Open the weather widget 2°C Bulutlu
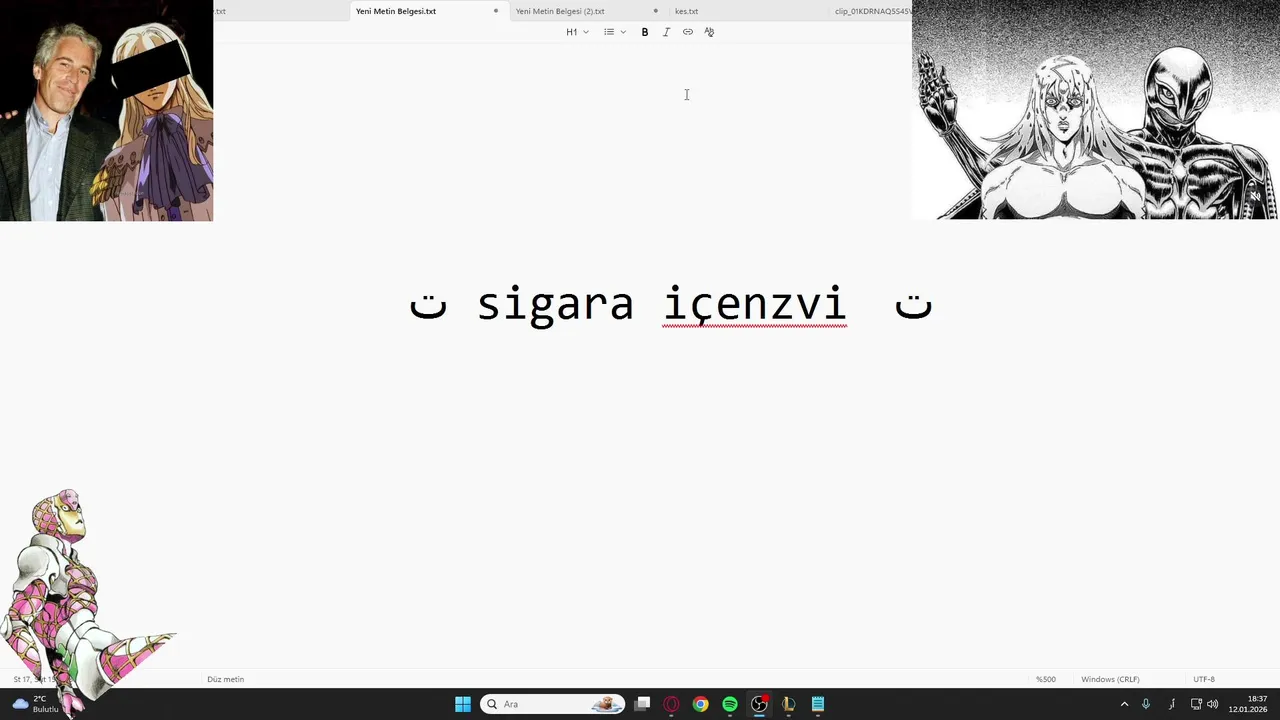 tap(36, 704)
